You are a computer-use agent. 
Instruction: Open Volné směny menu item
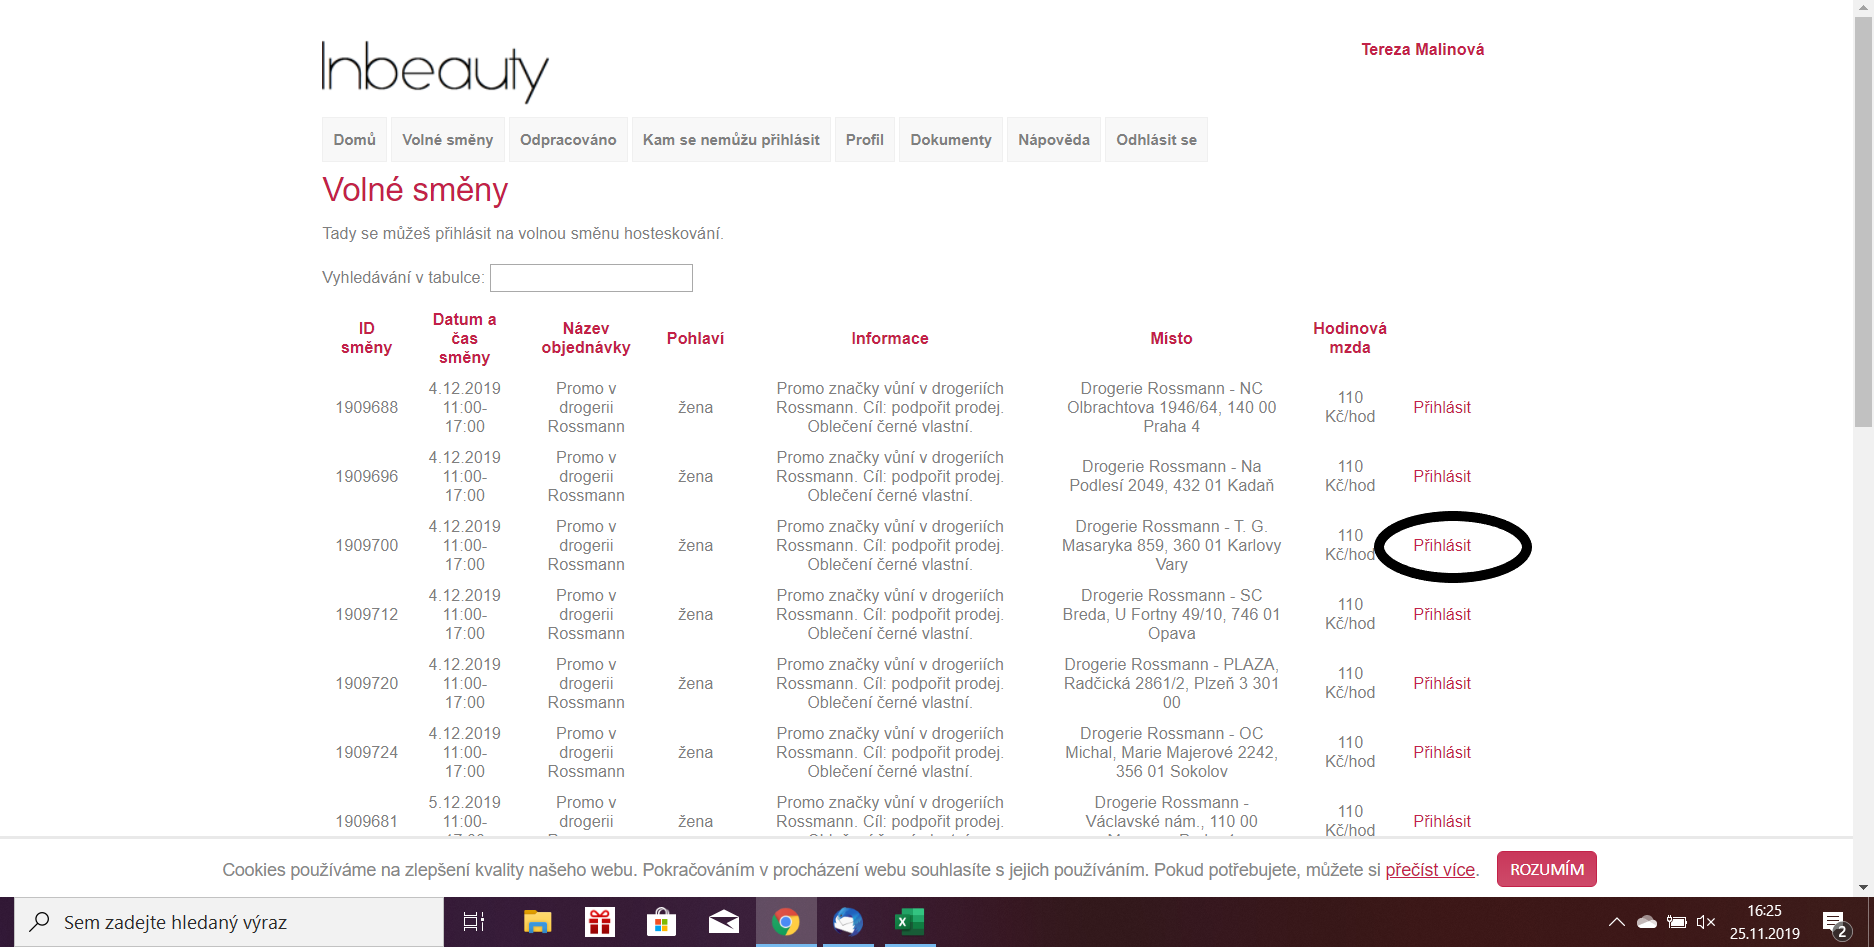click(x=448, y=140)
